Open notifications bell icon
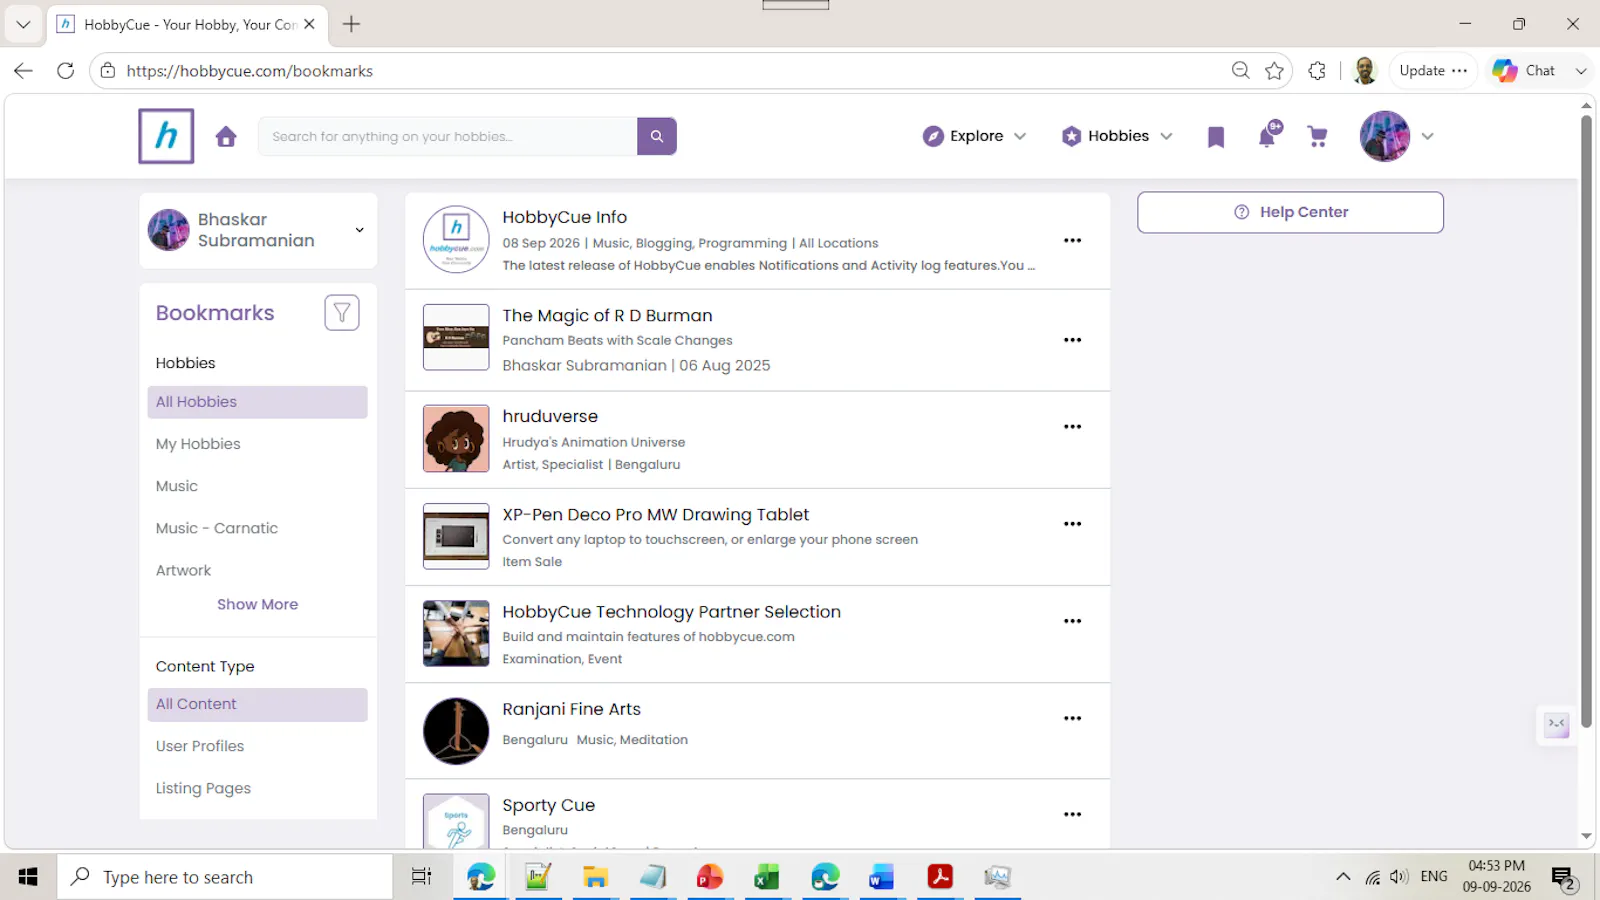 pos(1268,135)
